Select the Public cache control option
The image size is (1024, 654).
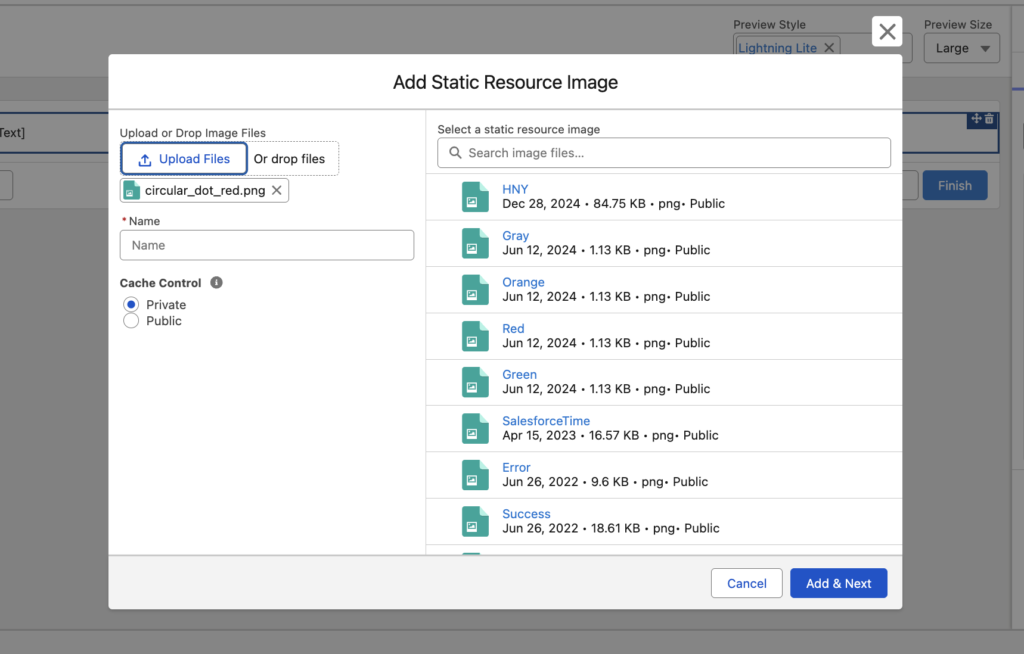[131, 321]
